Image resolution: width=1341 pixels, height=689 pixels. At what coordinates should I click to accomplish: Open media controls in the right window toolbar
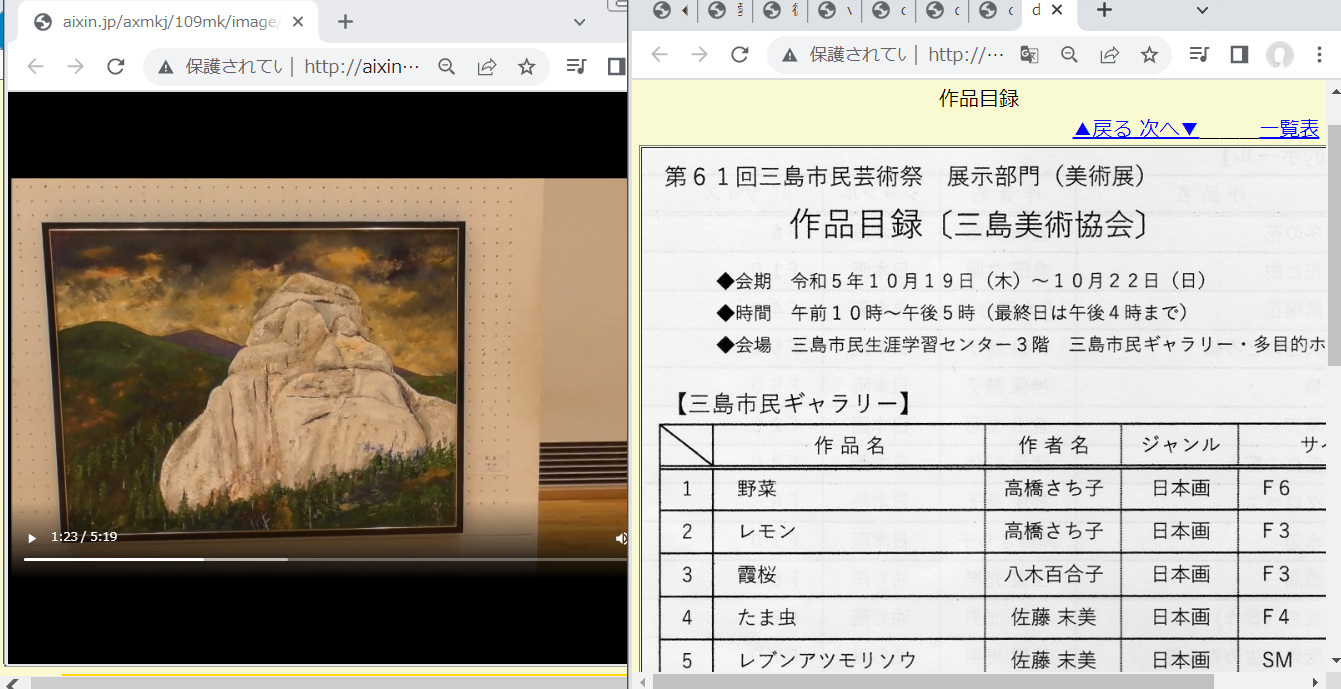pos(1199,55)
